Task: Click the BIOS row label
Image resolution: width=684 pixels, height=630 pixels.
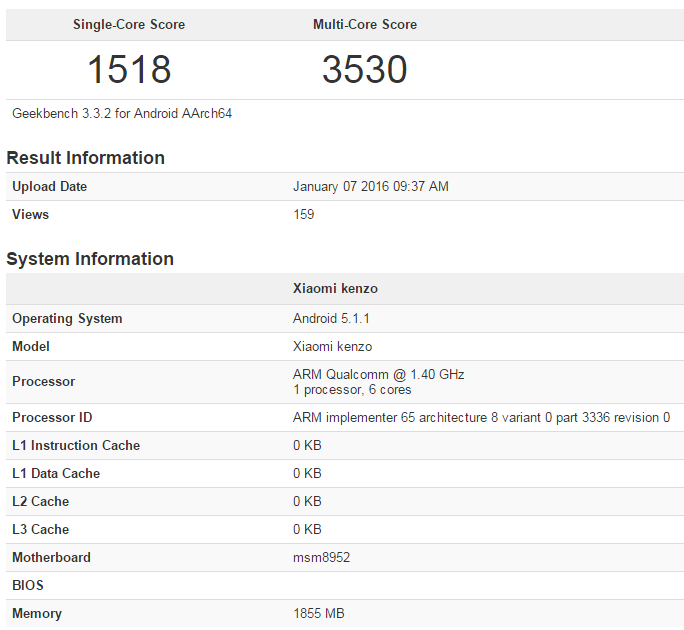Action: [x=28, y=586]
